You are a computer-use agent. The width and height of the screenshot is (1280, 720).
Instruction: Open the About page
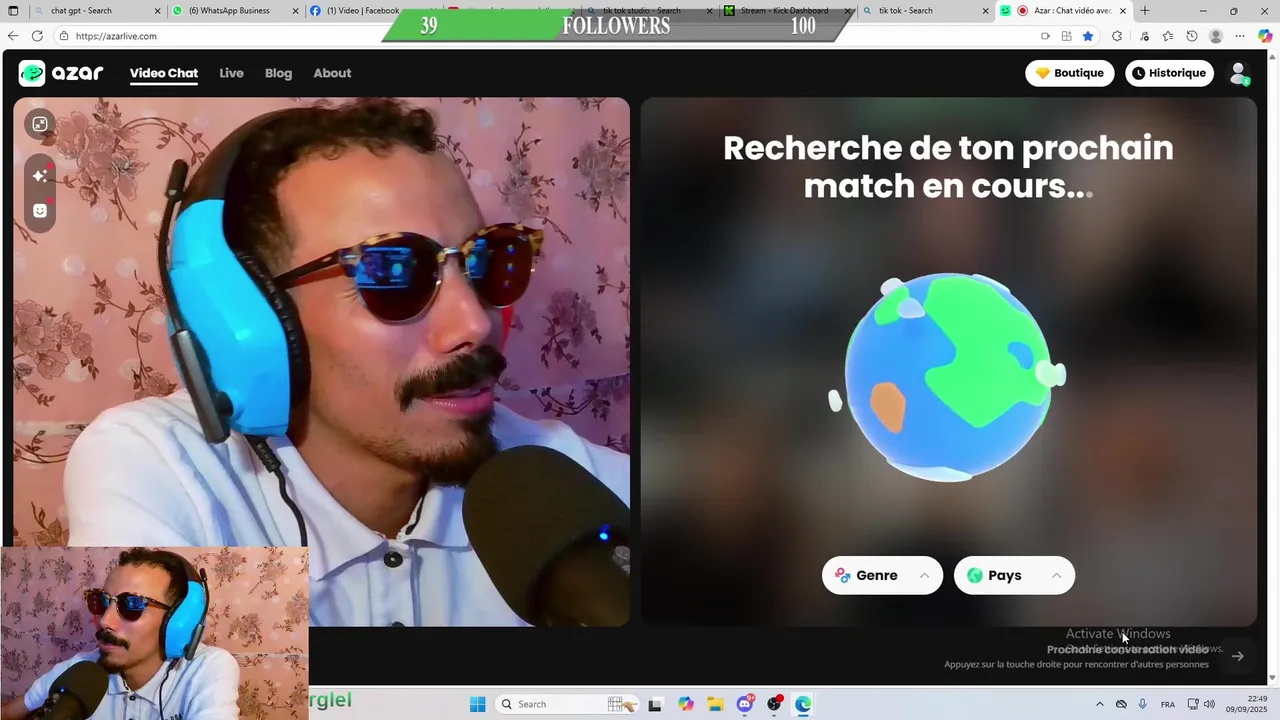(332, 73)
